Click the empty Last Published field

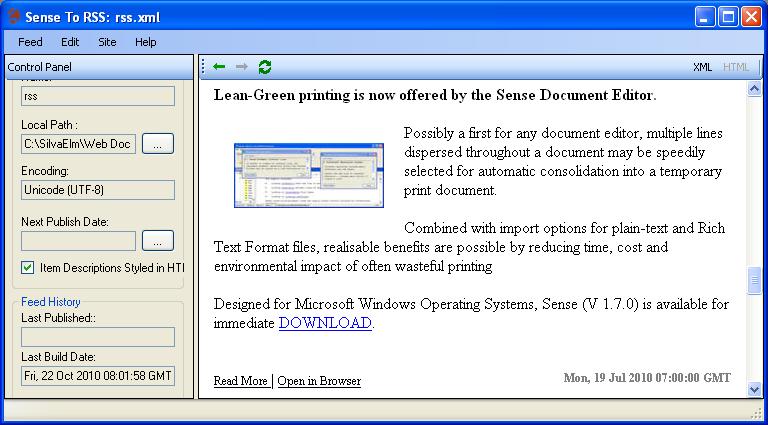(98, 337)
